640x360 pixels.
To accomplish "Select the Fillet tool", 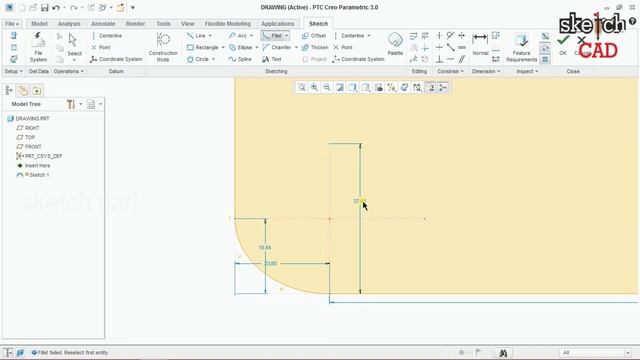I will click(272, 36).
